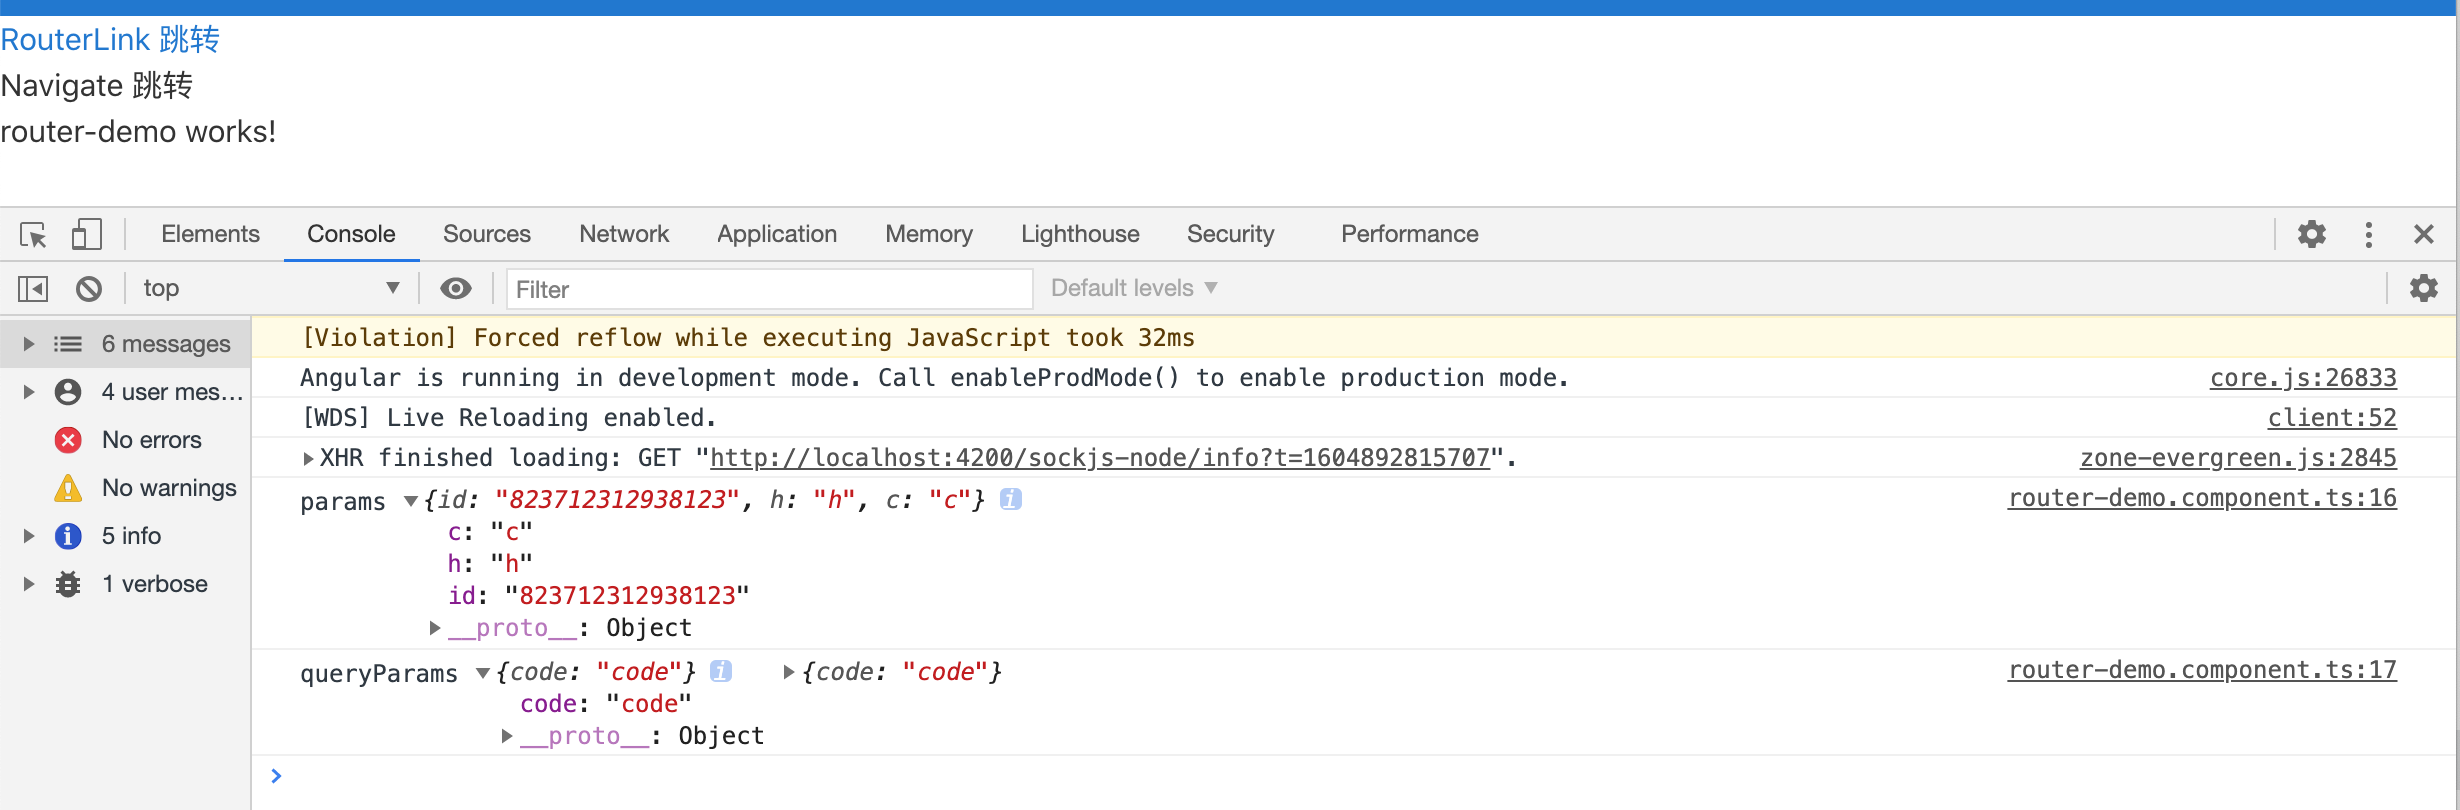Viewport: 2460px width, 810px height.
Task: Open source link router-demo.component.ts:17
Action: (2202, 670)
